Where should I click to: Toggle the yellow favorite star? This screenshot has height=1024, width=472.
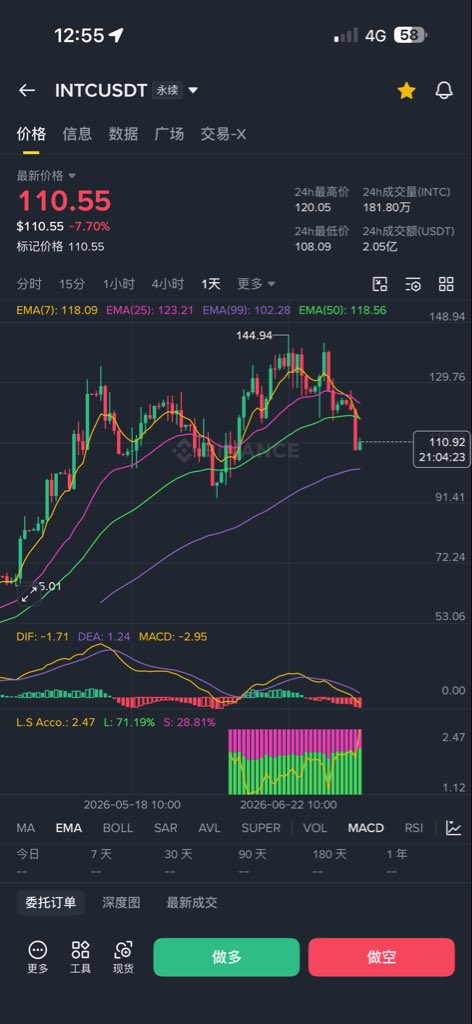tap(406, 91)
